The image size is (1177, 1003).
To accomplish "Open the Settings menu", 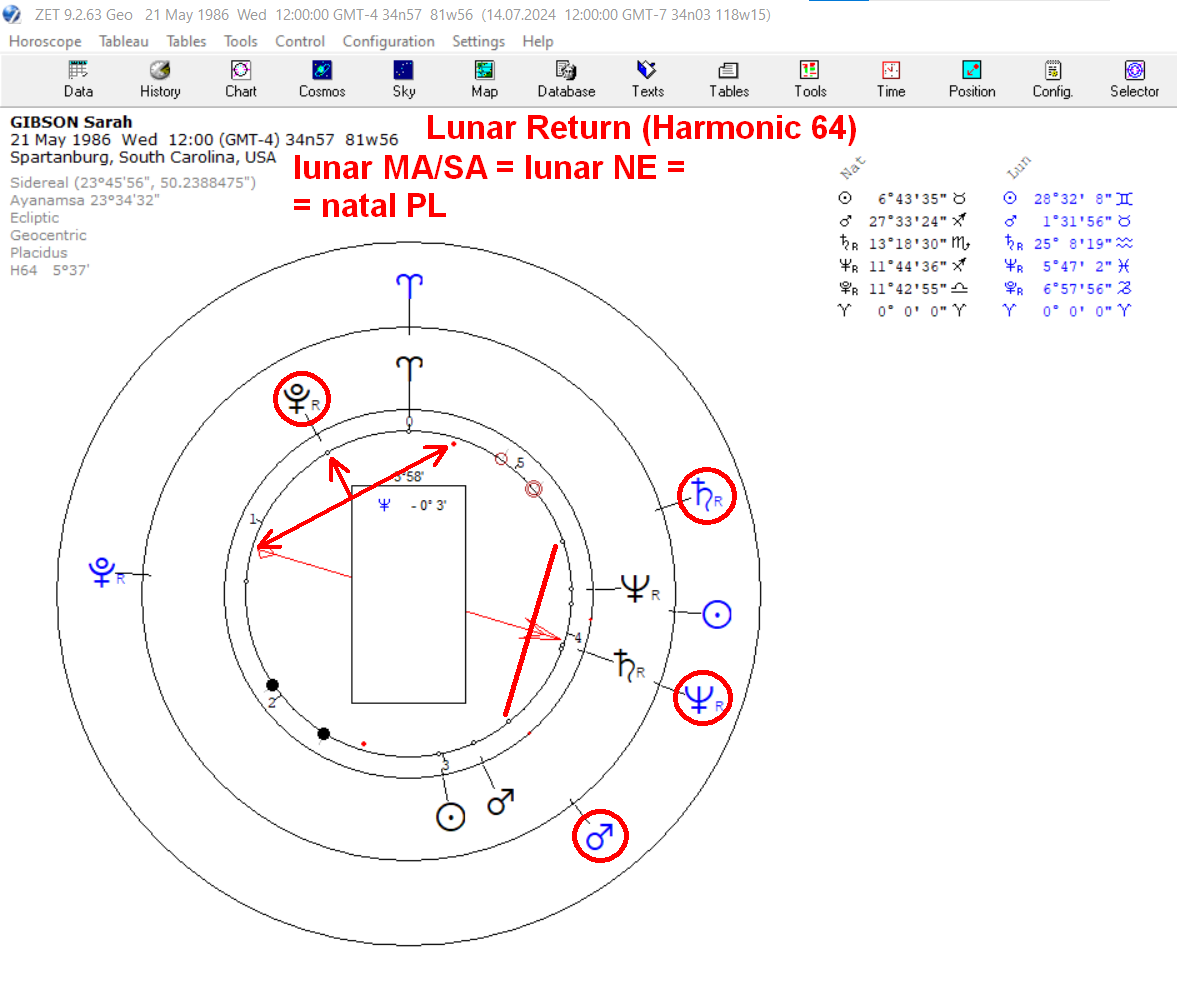I will point(478,41).
